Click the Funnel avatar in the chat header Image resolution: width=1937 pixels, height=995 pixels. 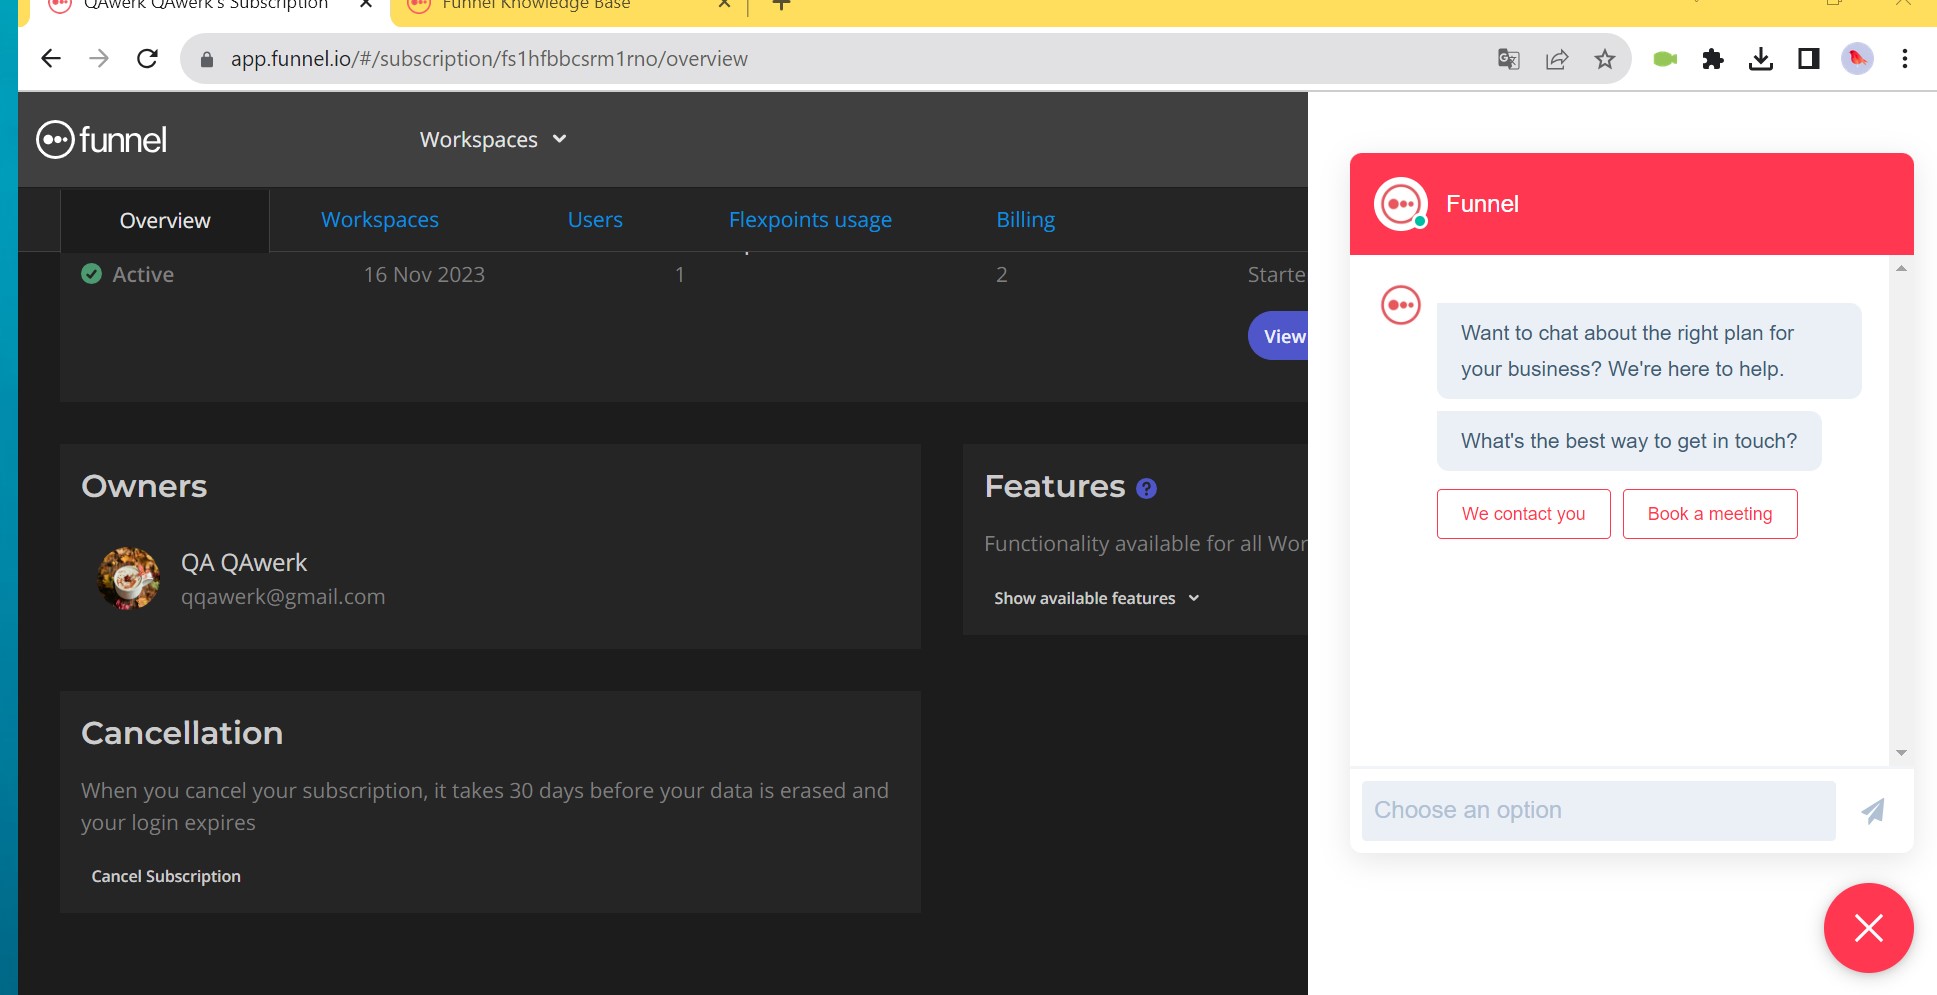pyautogui.click(x=1401, y=204)
